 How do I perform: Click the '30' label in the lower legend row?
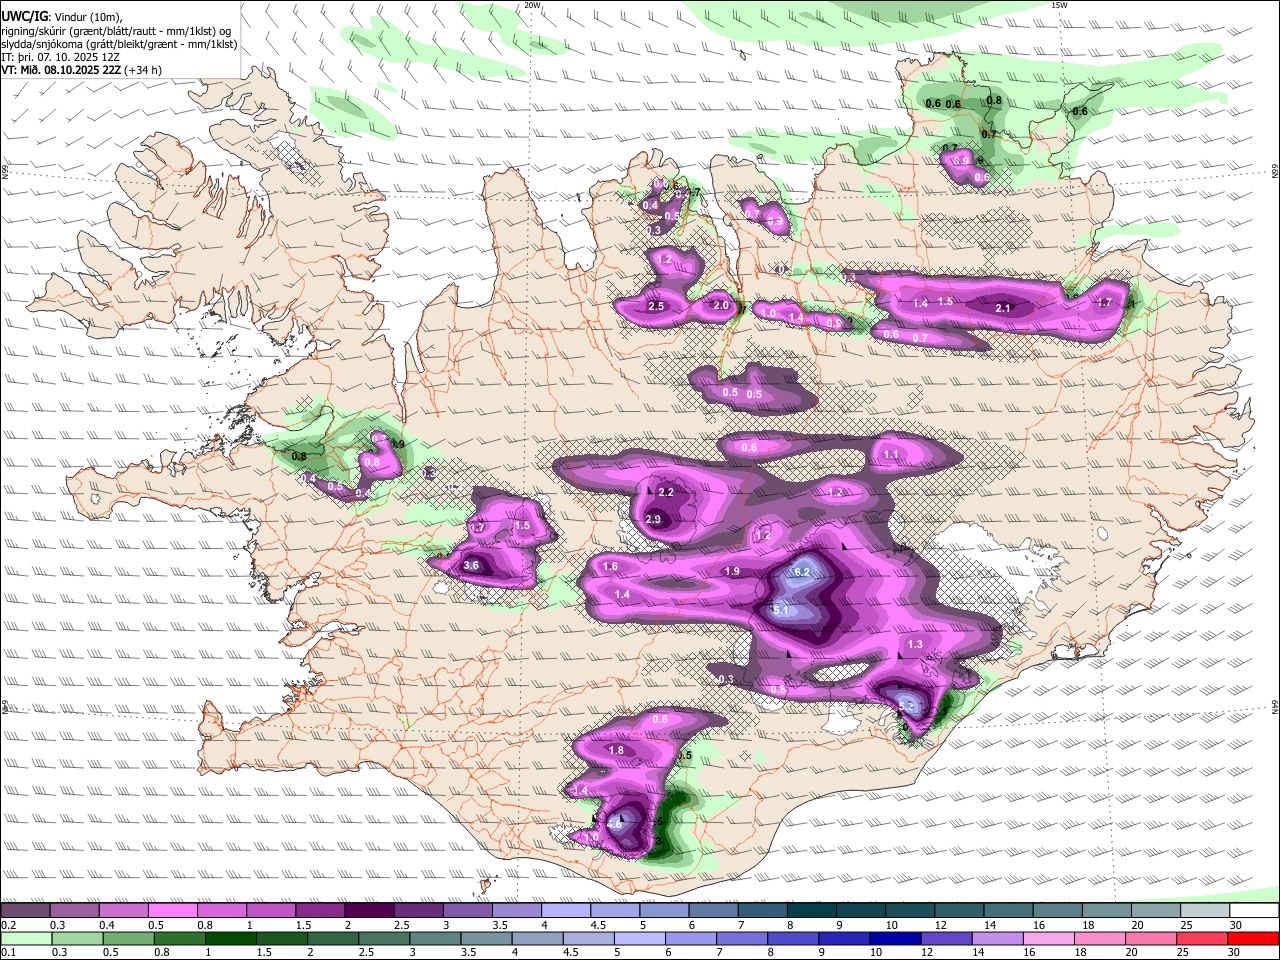[x=1233, y=953]
